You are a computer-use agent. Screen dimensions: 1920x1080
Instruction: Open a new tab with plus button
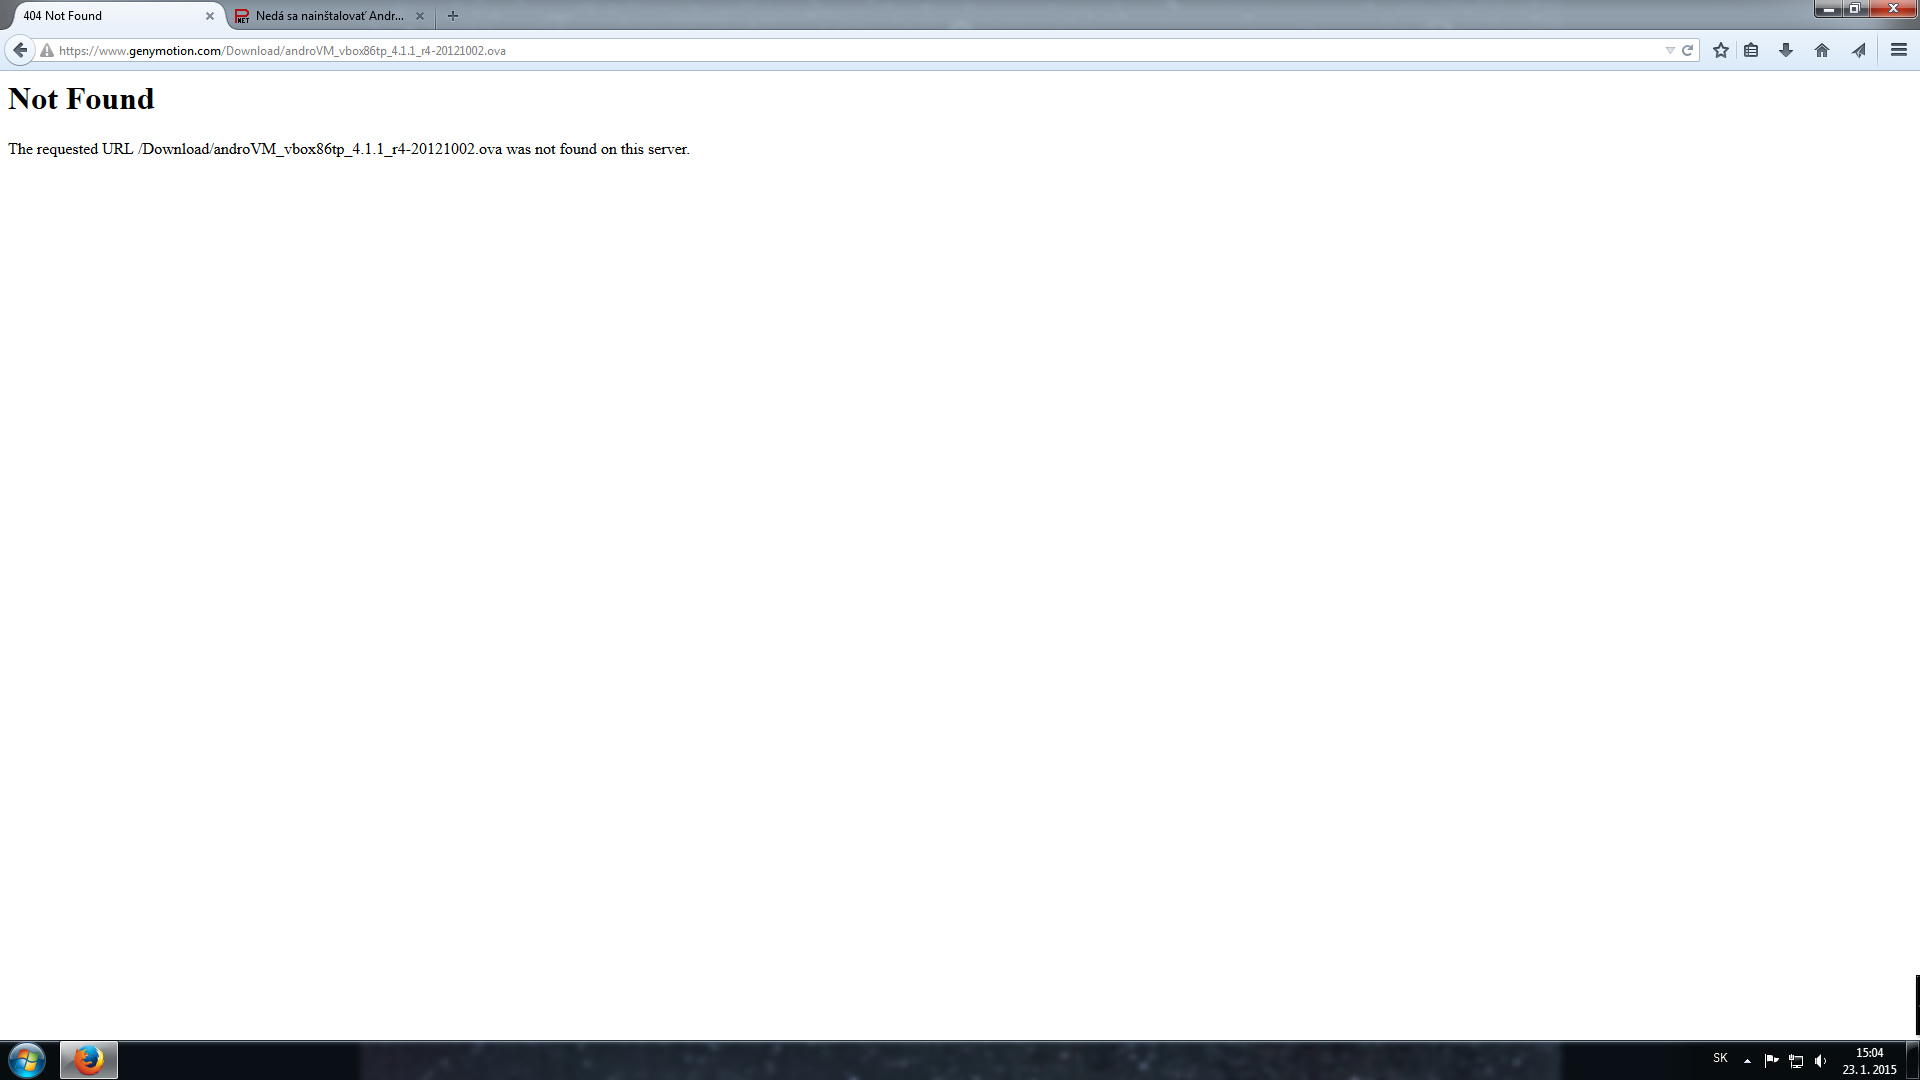(453, 16)
